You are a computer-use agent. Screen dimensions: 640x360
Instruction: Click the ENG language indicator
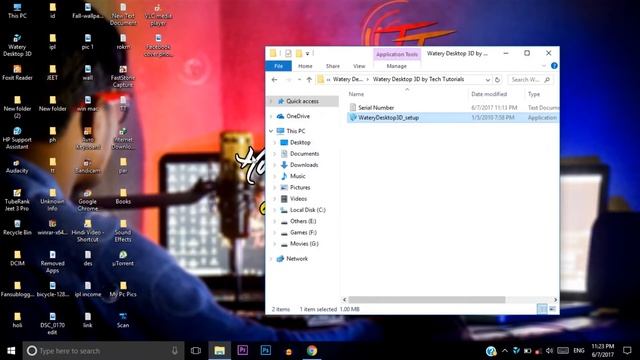click(579, 351)
